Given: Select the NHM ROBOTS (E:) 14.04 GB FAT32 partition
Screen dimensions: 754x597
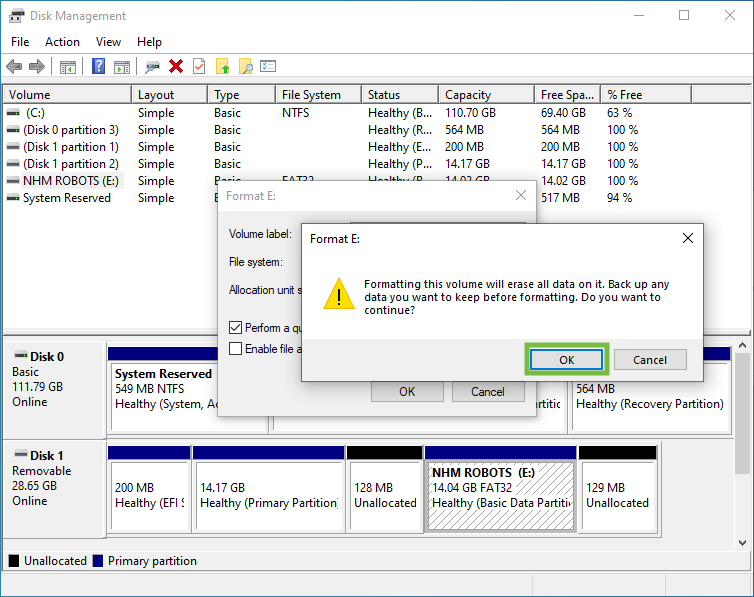Looking at the screenshot, I should (x=501, y=488).
